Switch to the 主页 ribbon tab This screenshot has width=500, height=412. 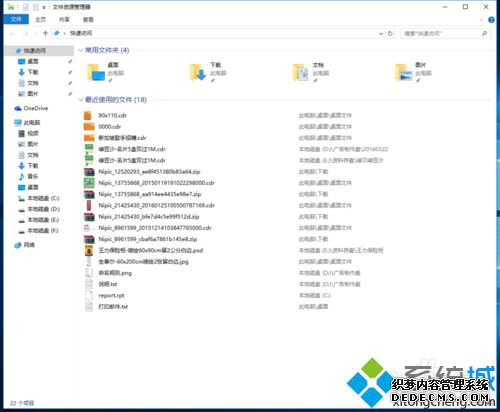click(x=40, y=20)
